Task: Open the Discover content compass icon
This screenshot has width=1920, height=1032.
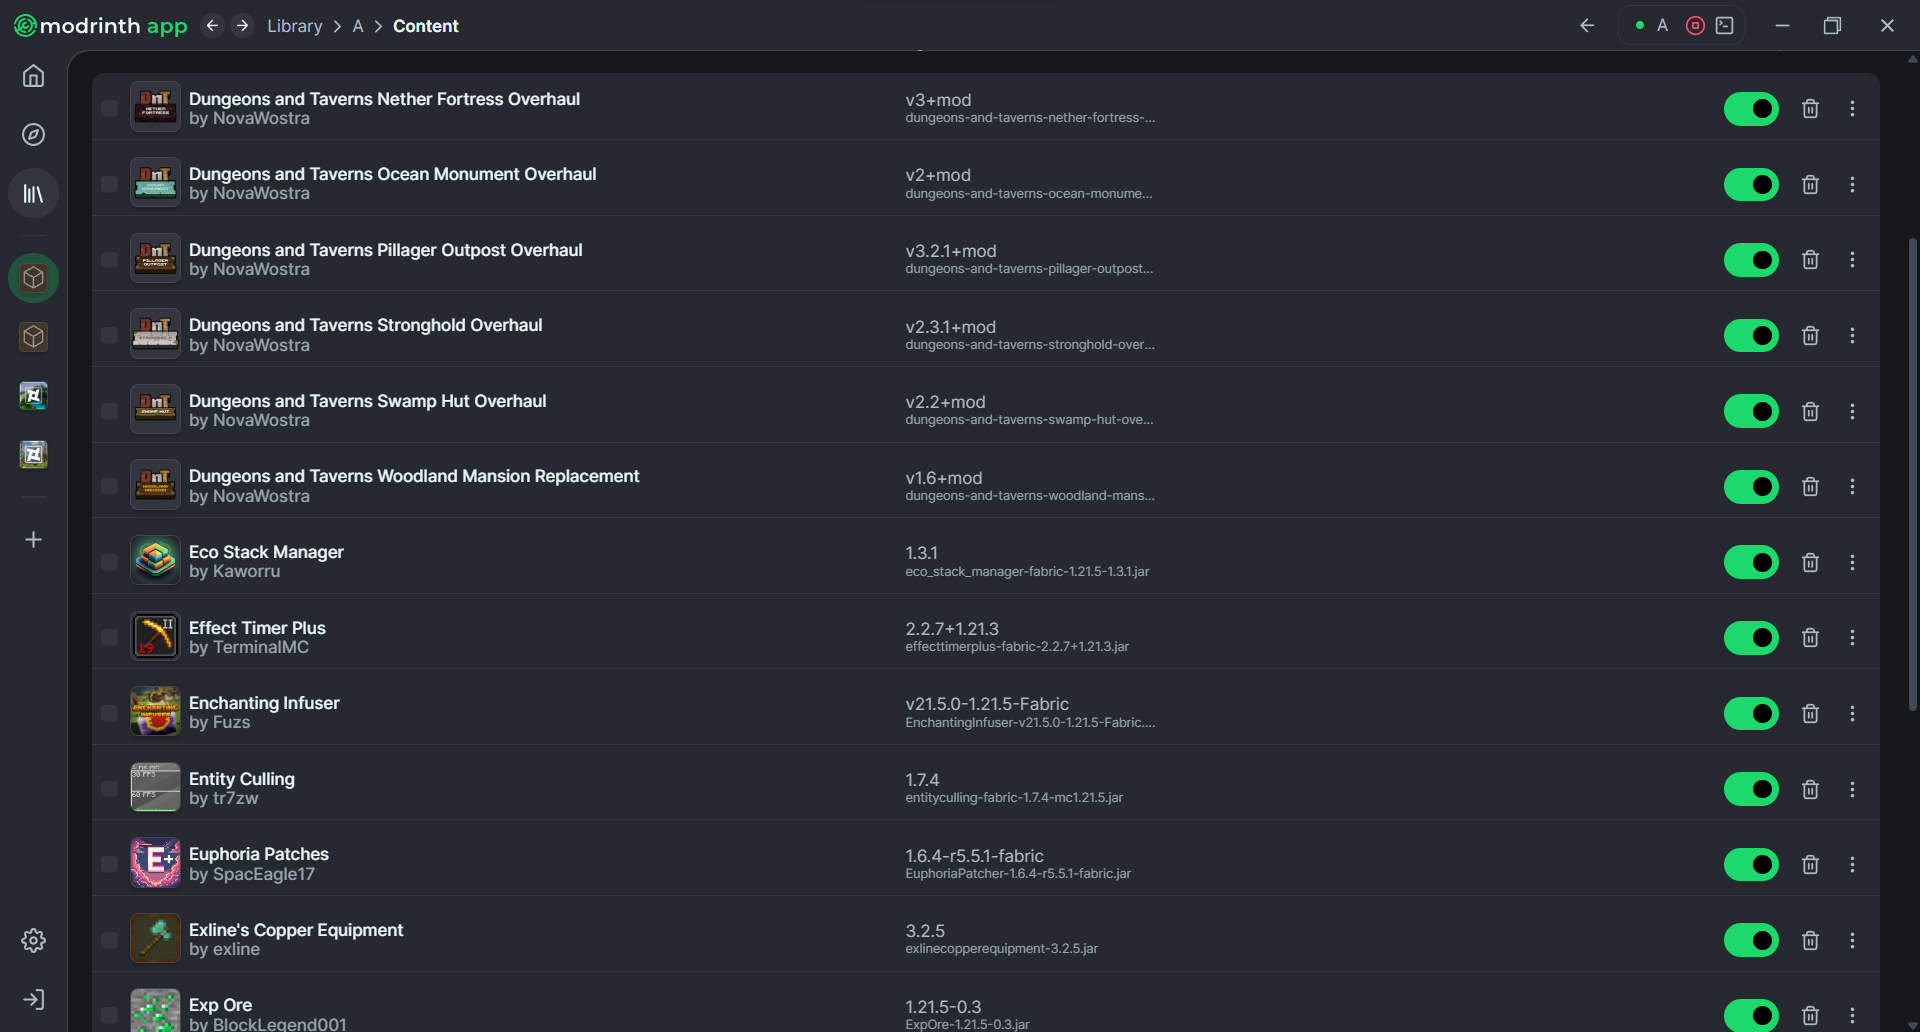Action: pyautogui.click(x=33, y=135)
